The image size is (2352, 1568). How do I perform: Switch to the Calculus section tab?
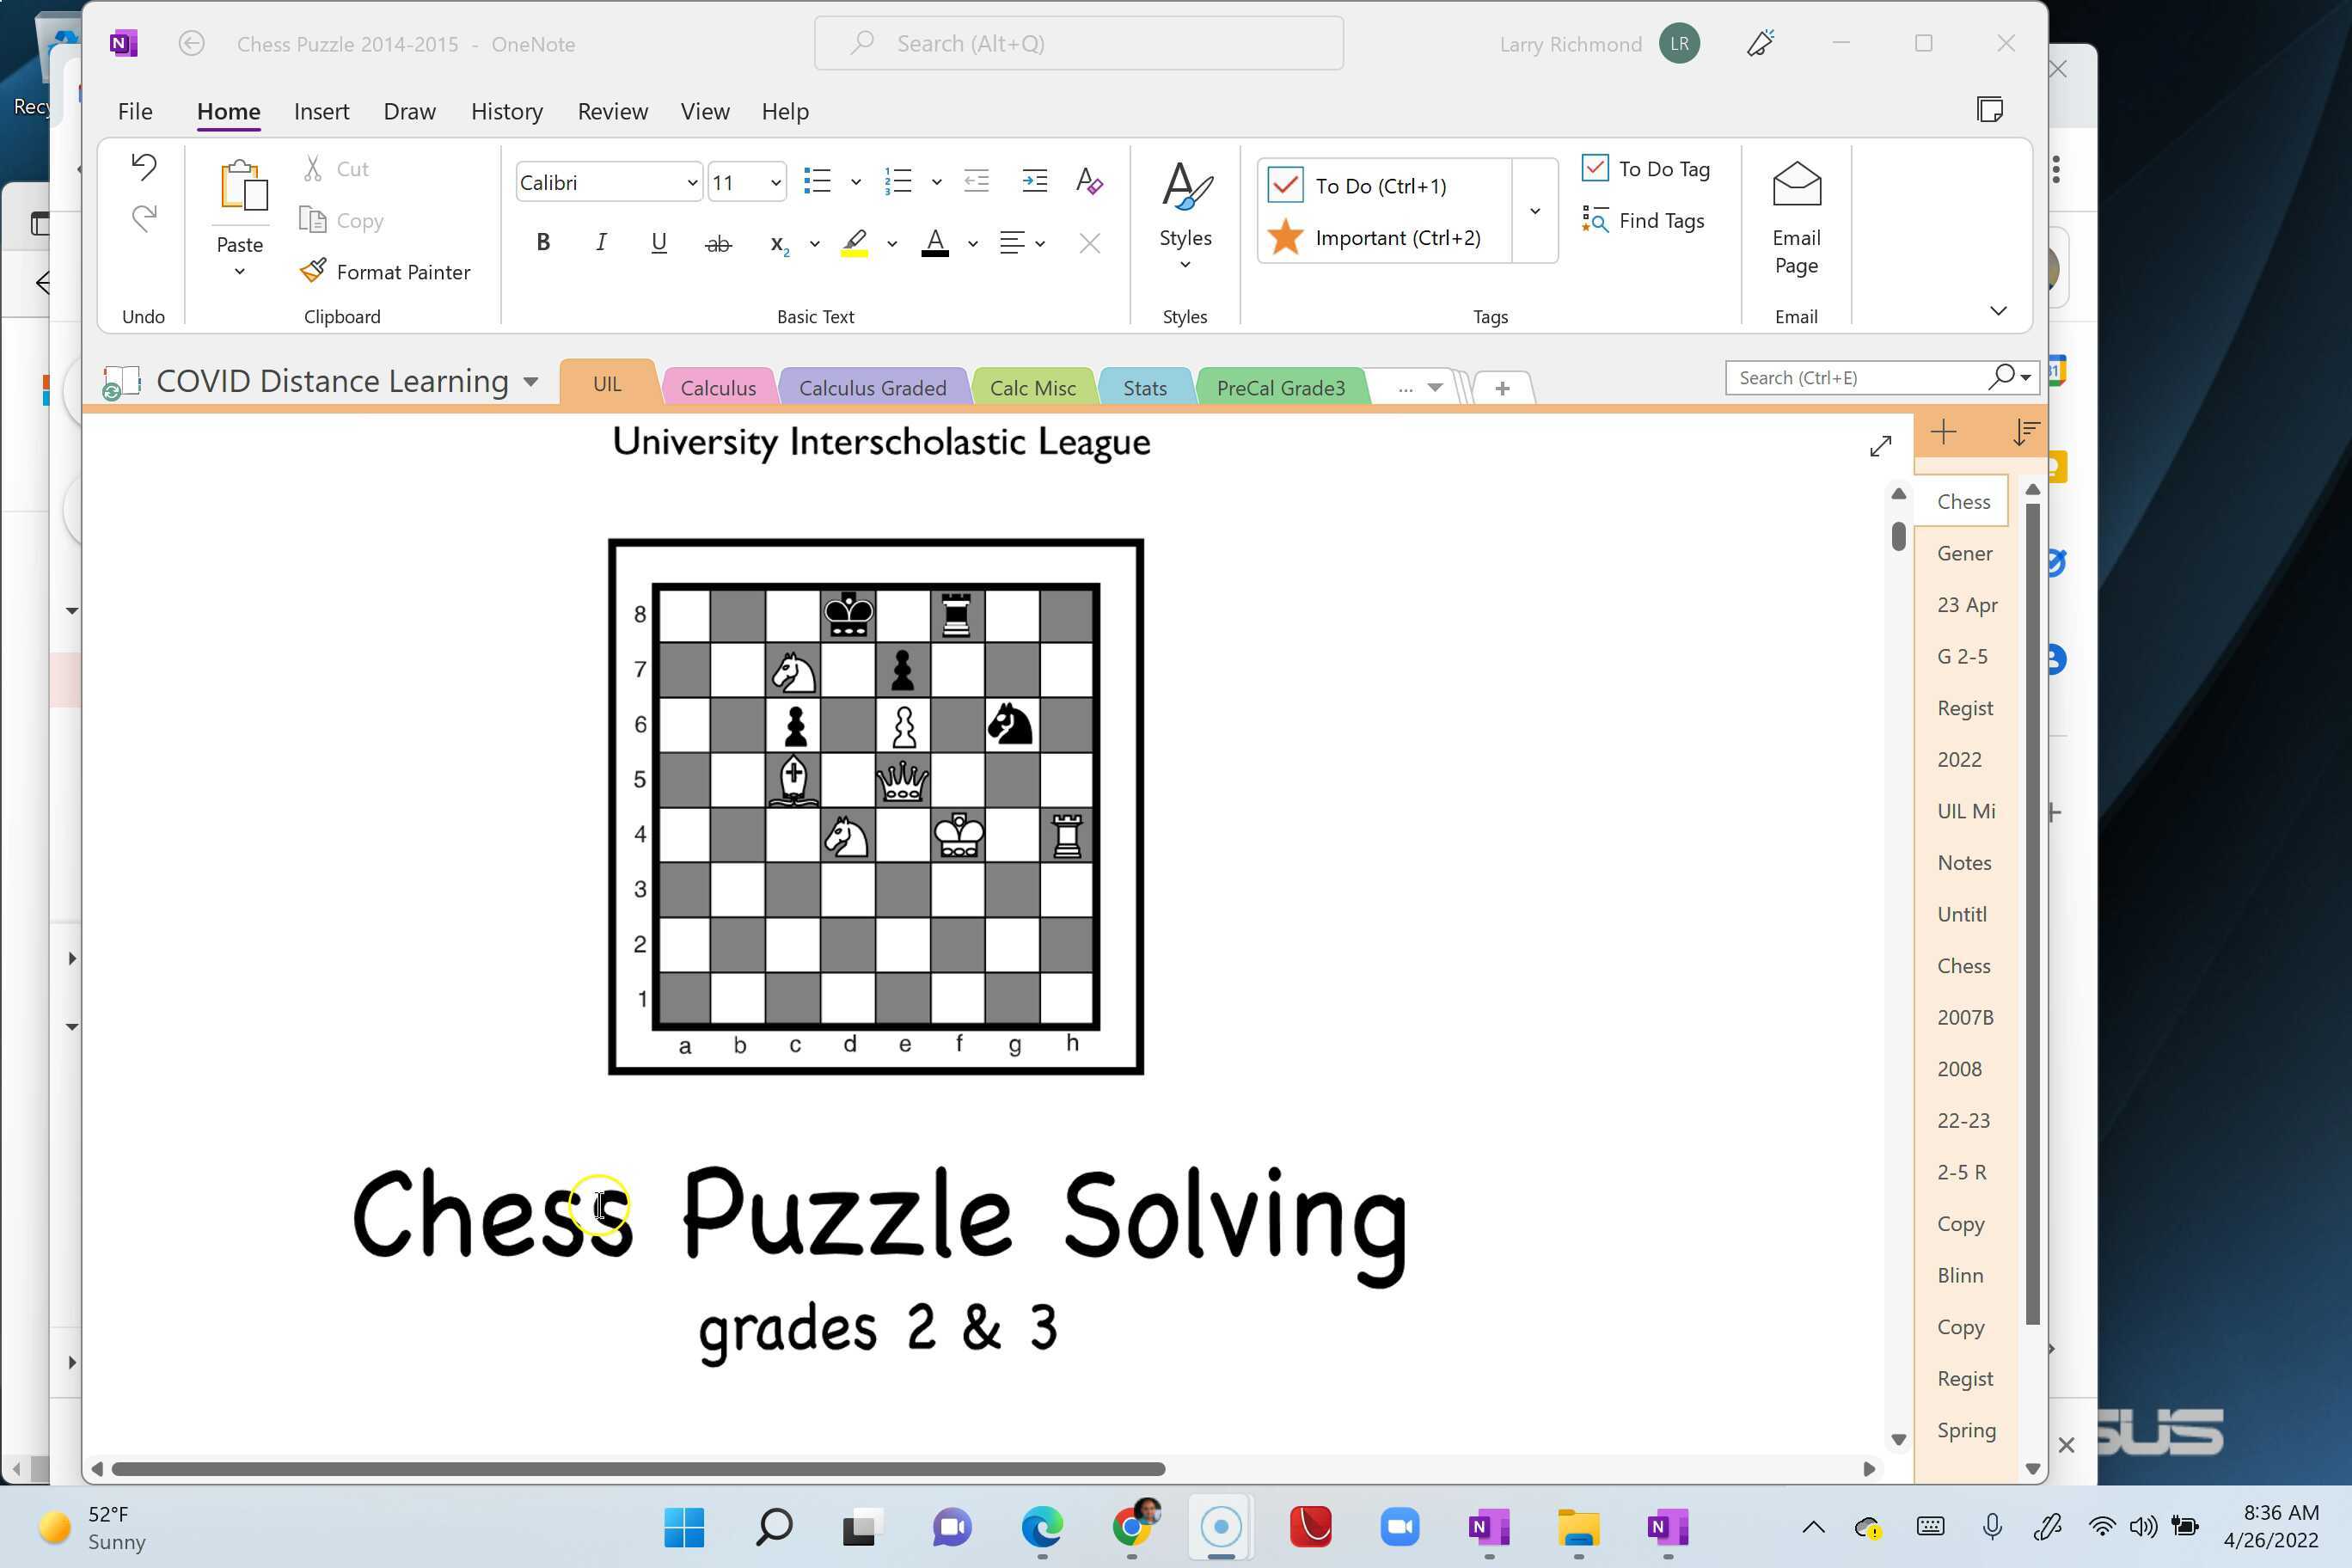click(x=718, y=387)
